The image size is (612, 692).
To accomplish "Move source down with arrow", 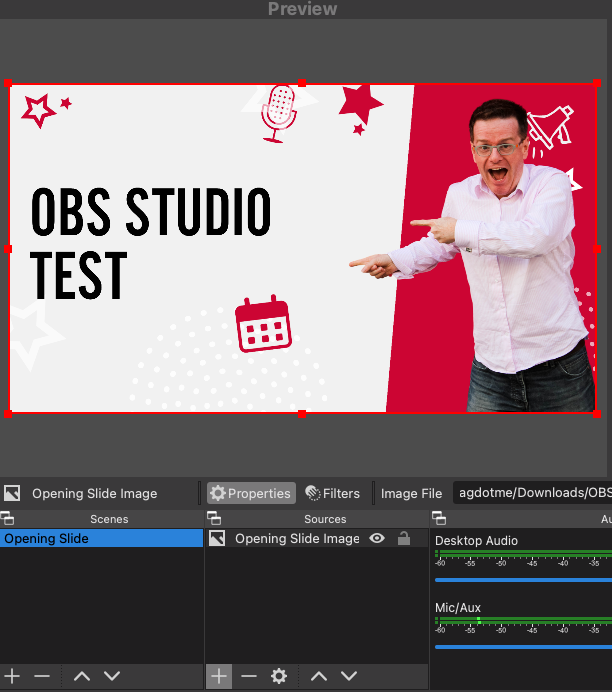I will (349, 676).
